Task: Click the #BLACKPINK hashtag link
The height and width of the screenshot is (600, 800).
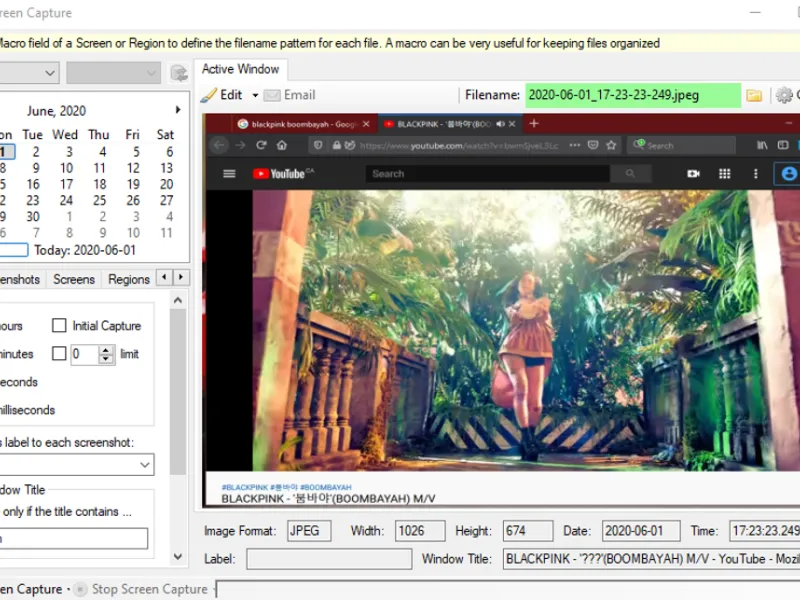Action: coord(245,488)
